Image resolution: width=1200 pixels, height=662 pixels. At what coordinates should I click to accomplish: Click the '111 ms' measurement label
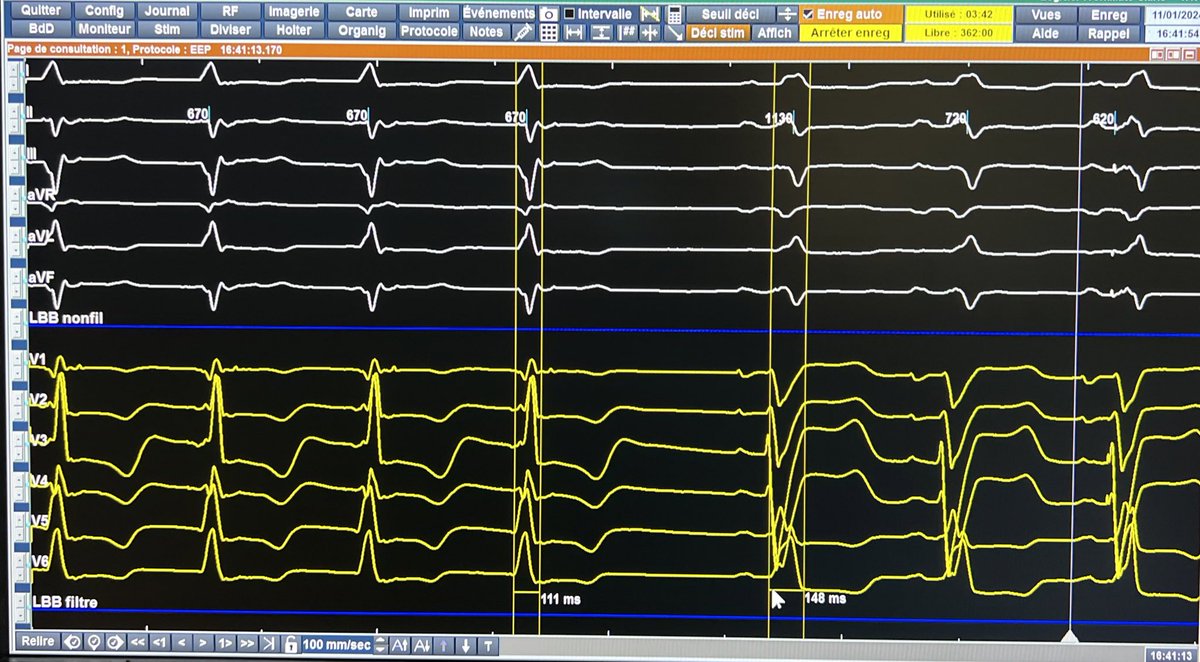[x=560, y=599]
